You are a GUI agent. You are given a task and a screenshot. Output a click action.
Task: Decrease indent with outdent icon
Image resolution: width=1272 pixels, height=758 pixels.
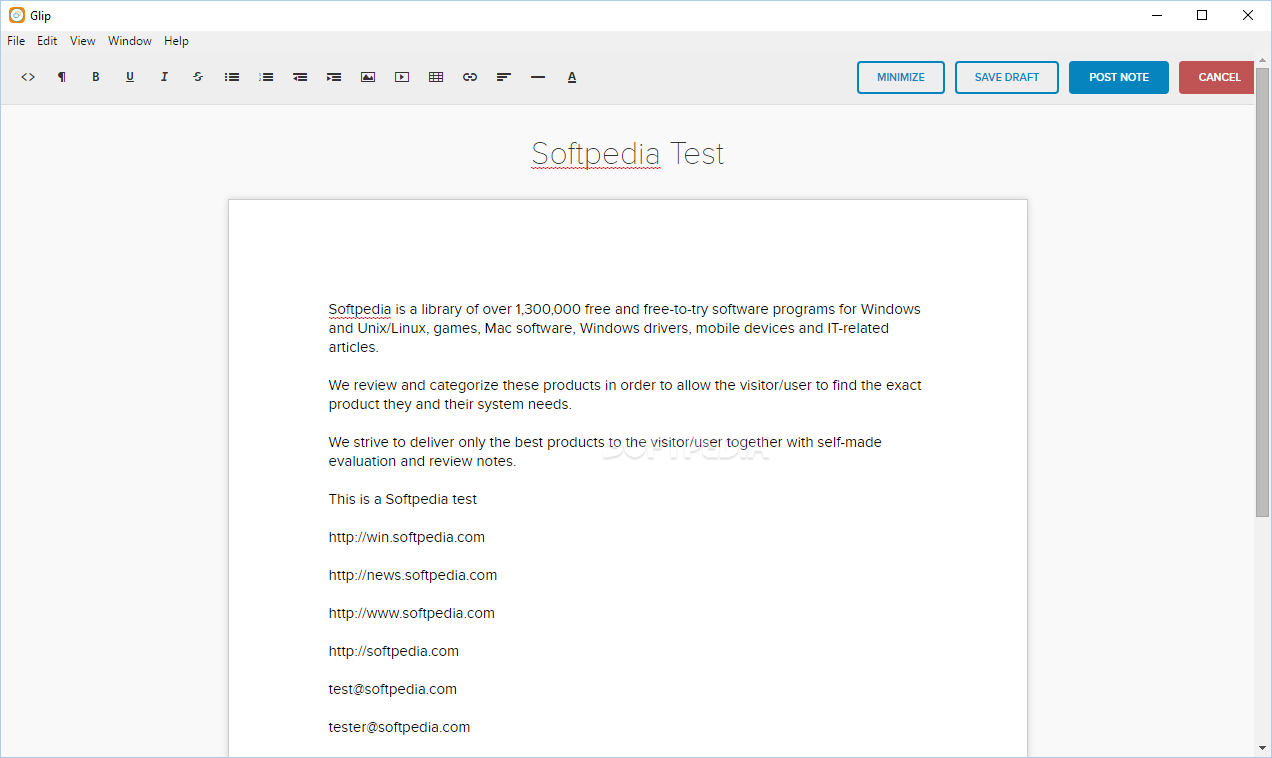click(300, 77)
